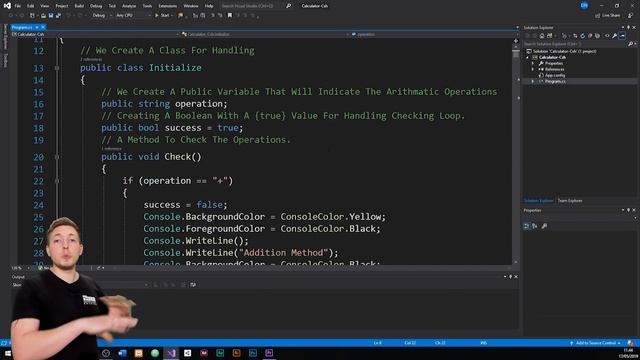
Task: Expand the Properties node in Solution Explorer
Action: coord(533,64)
